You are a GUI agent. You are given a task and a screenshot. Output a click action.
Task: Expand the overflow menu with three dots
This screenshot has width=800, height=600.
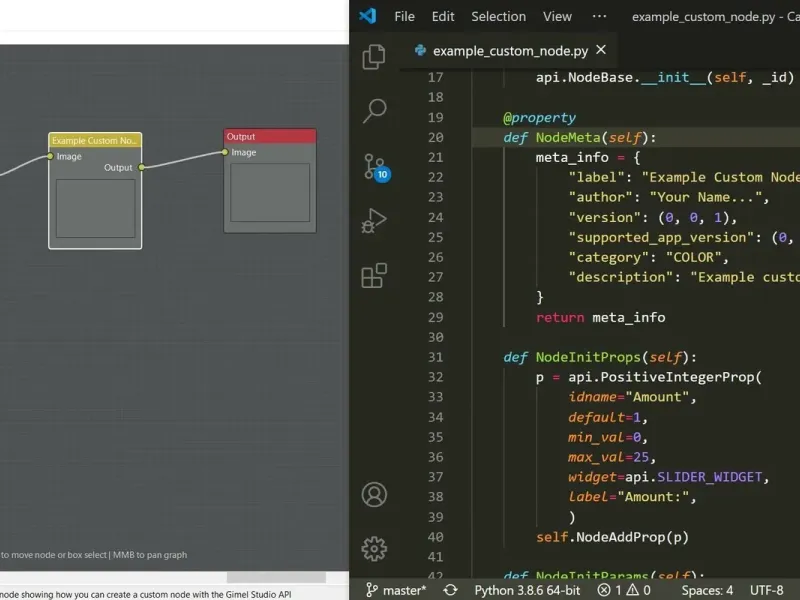click(599, 16)
